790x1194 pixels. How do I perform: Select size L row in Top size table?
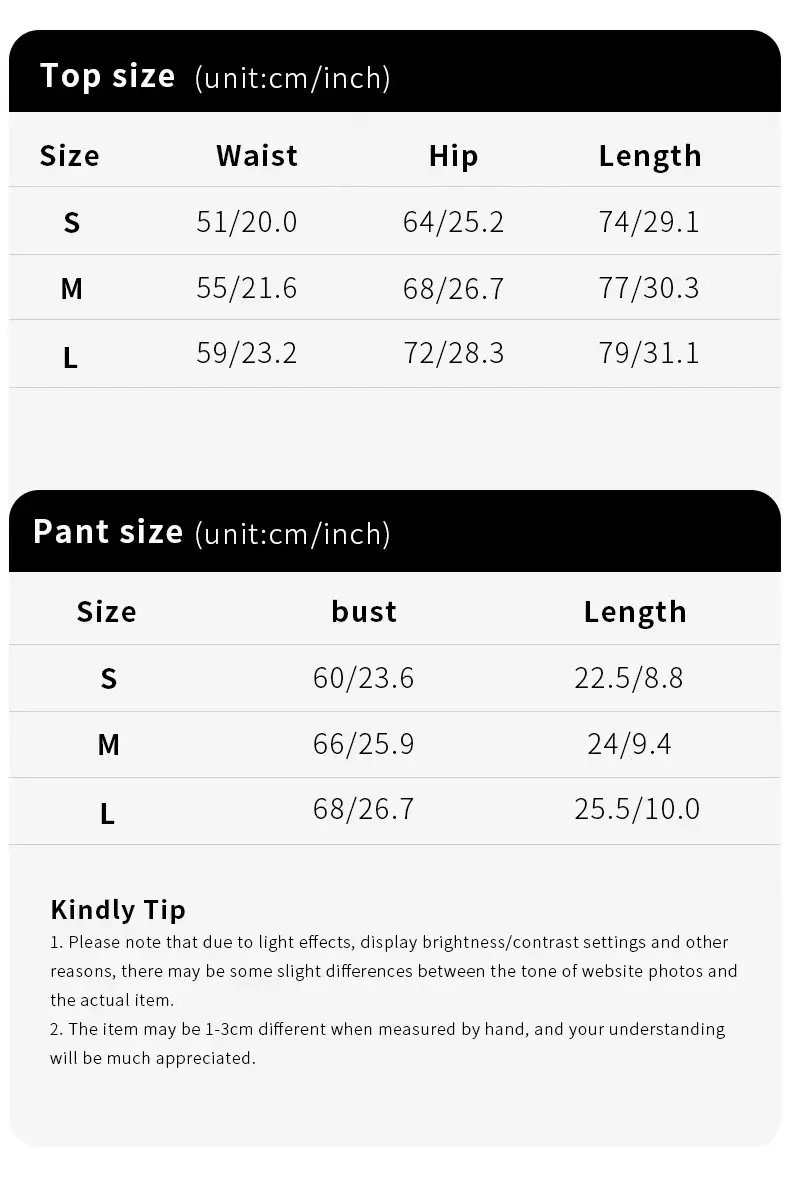395,354
